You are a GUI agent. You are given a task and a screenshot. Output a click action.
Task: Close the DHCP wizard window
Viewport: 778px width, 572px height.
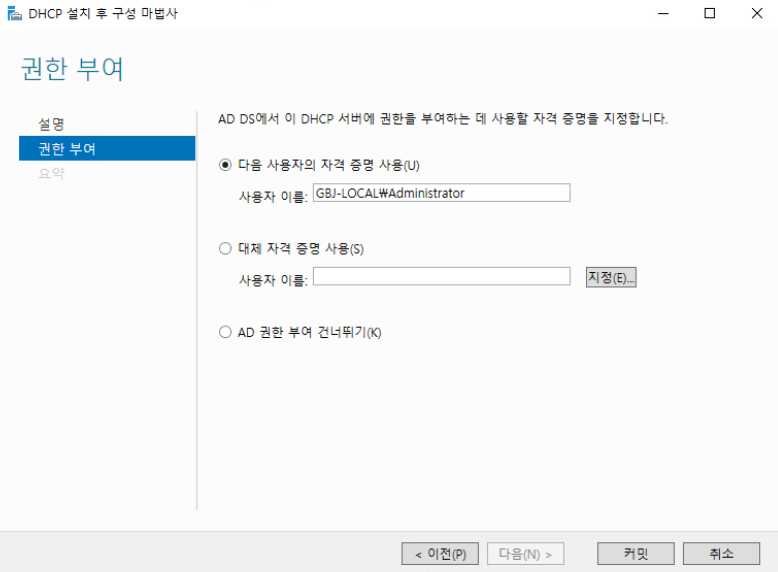pyautogui.click(x=757, y=13)
